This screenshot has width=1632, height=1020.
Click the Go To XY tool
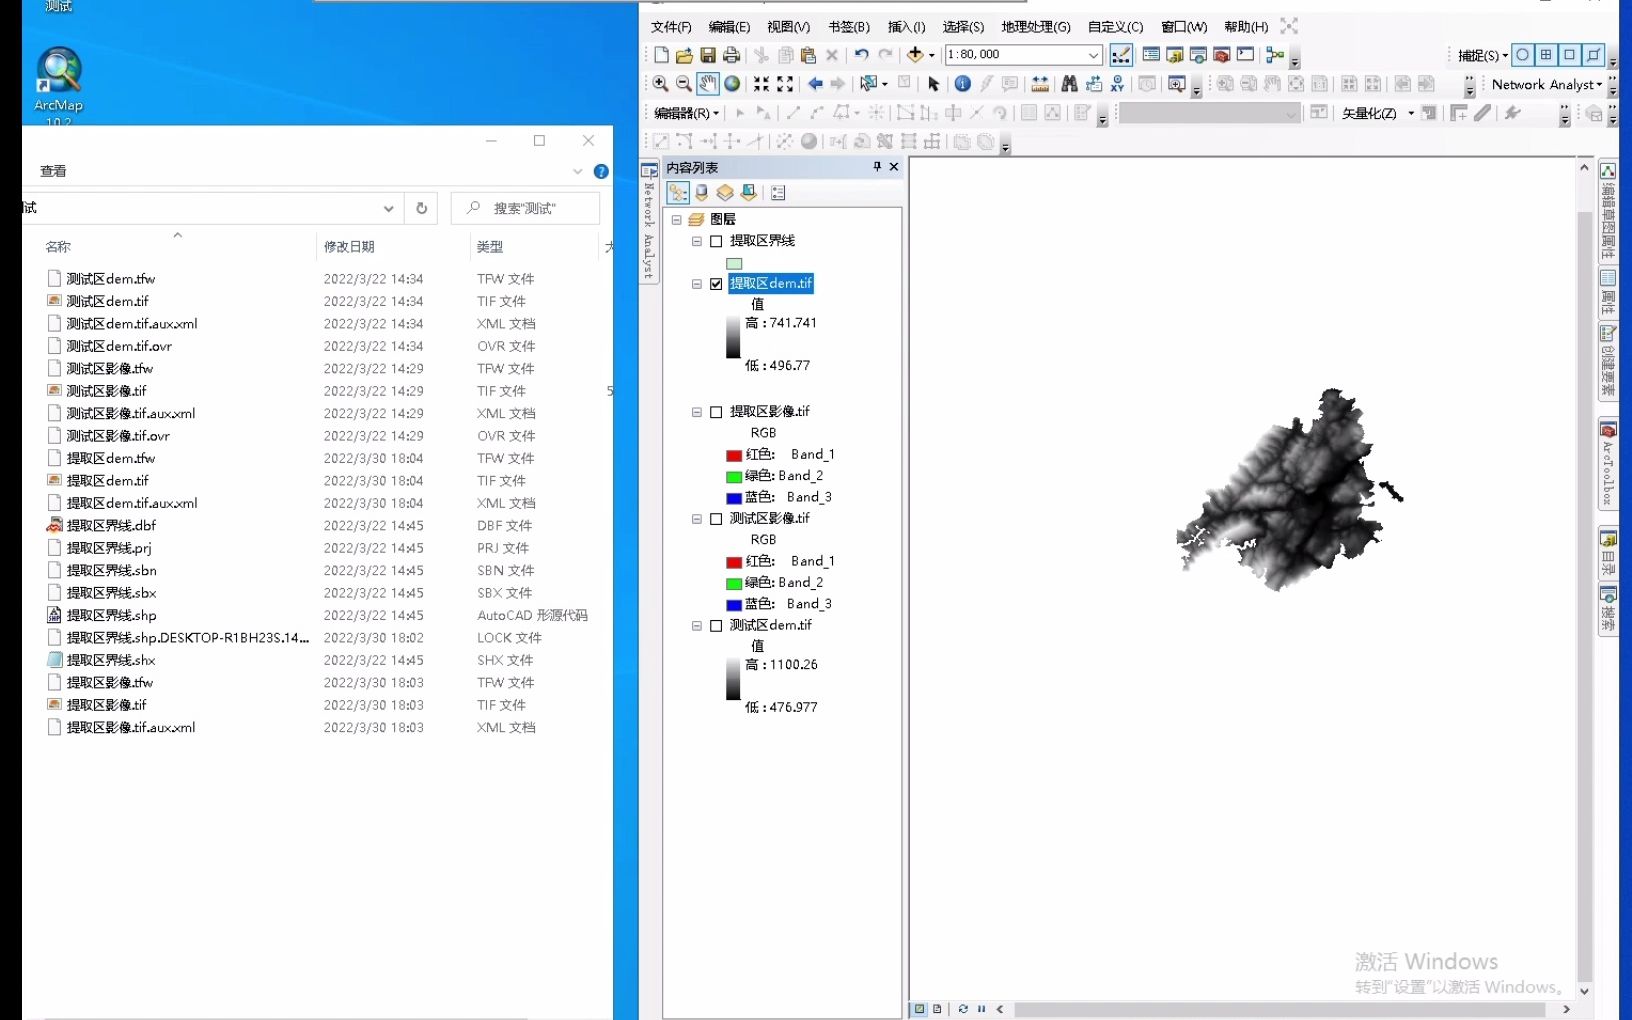[1117, 84]
